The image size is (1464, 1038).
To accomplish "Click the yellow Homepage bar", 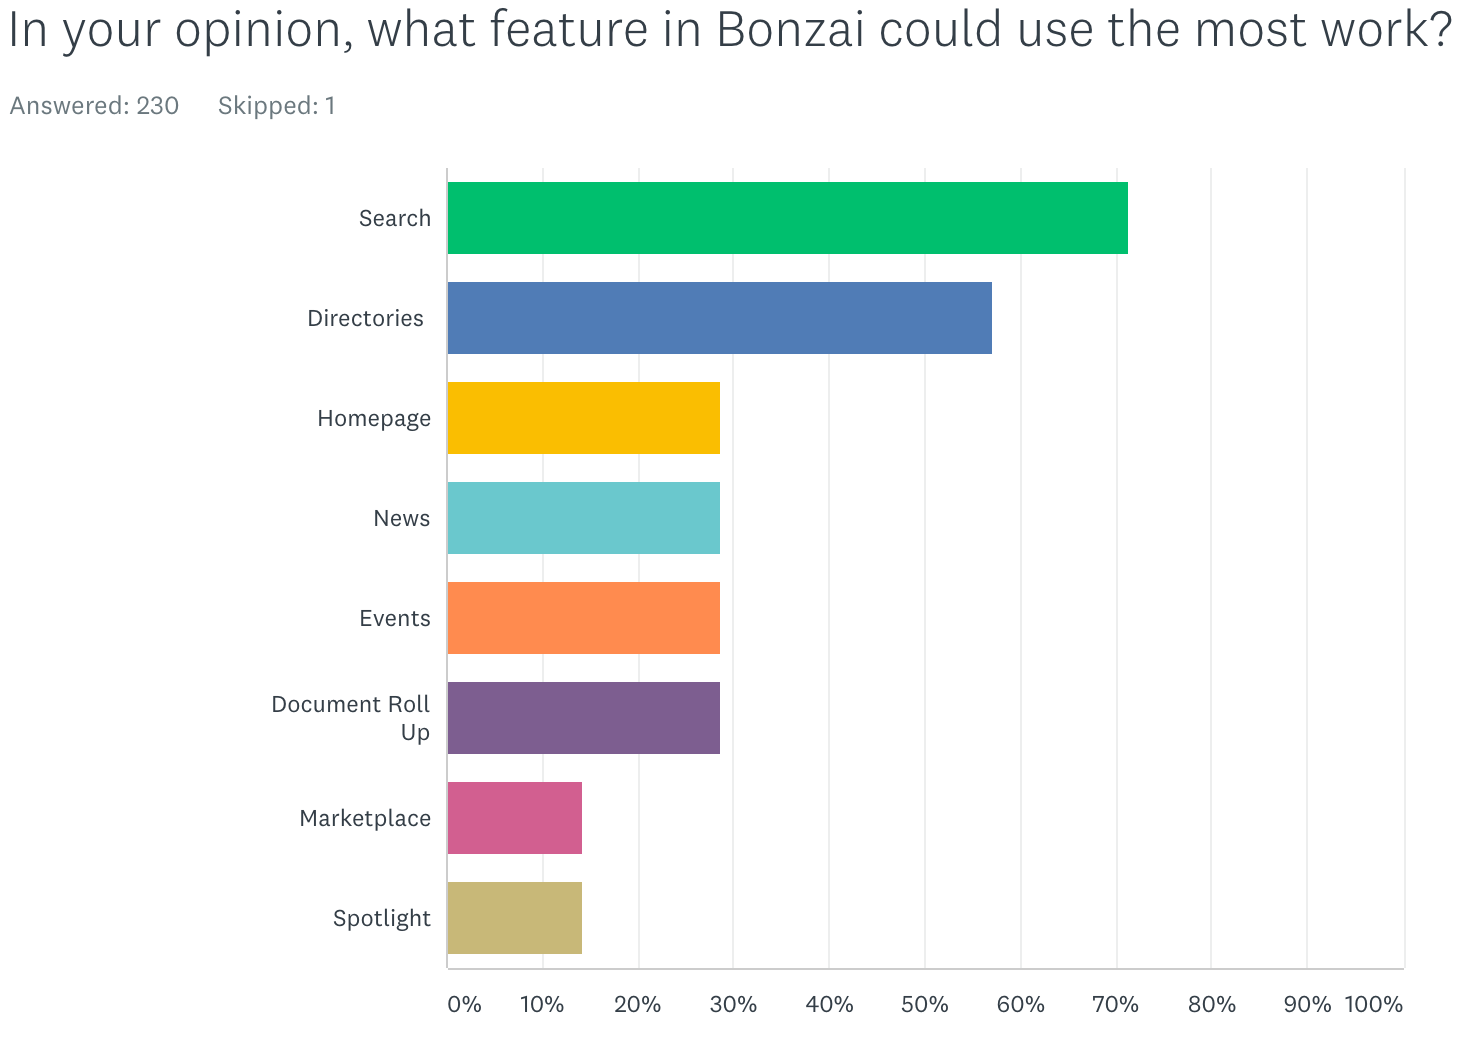I will [584, 418].
